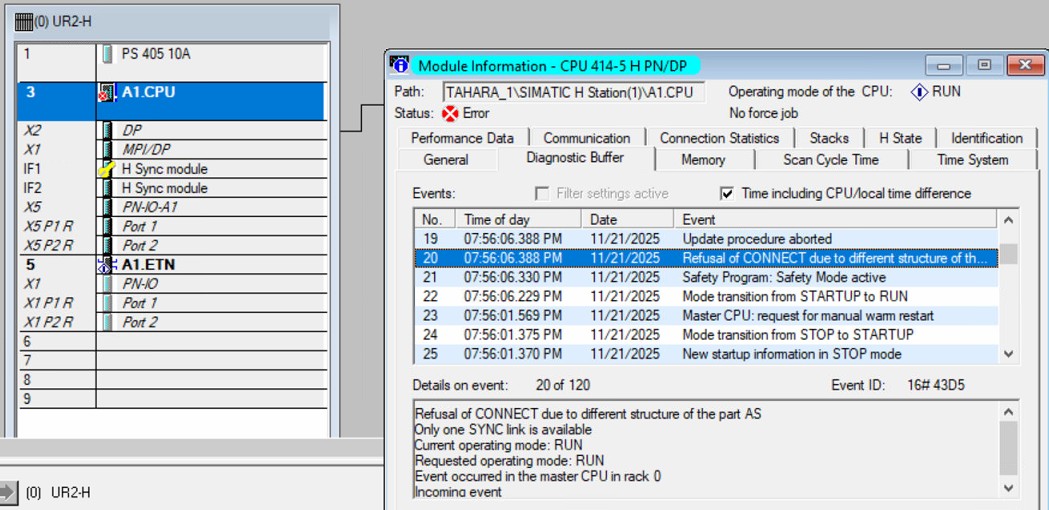The height and width of the screenshot is (510, 1049).
Task: Select the PS 405 10A power supply icon
Action: [107, 54]
